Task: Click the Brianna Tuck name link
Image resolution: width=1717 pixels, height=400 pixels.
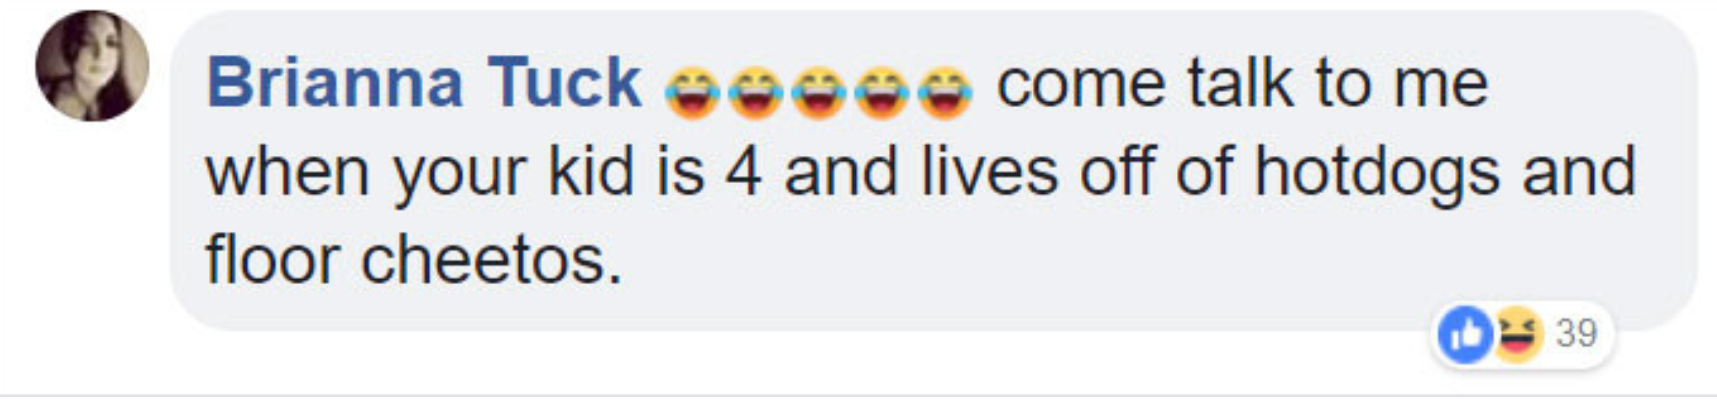Action: [x=423, y=82]
